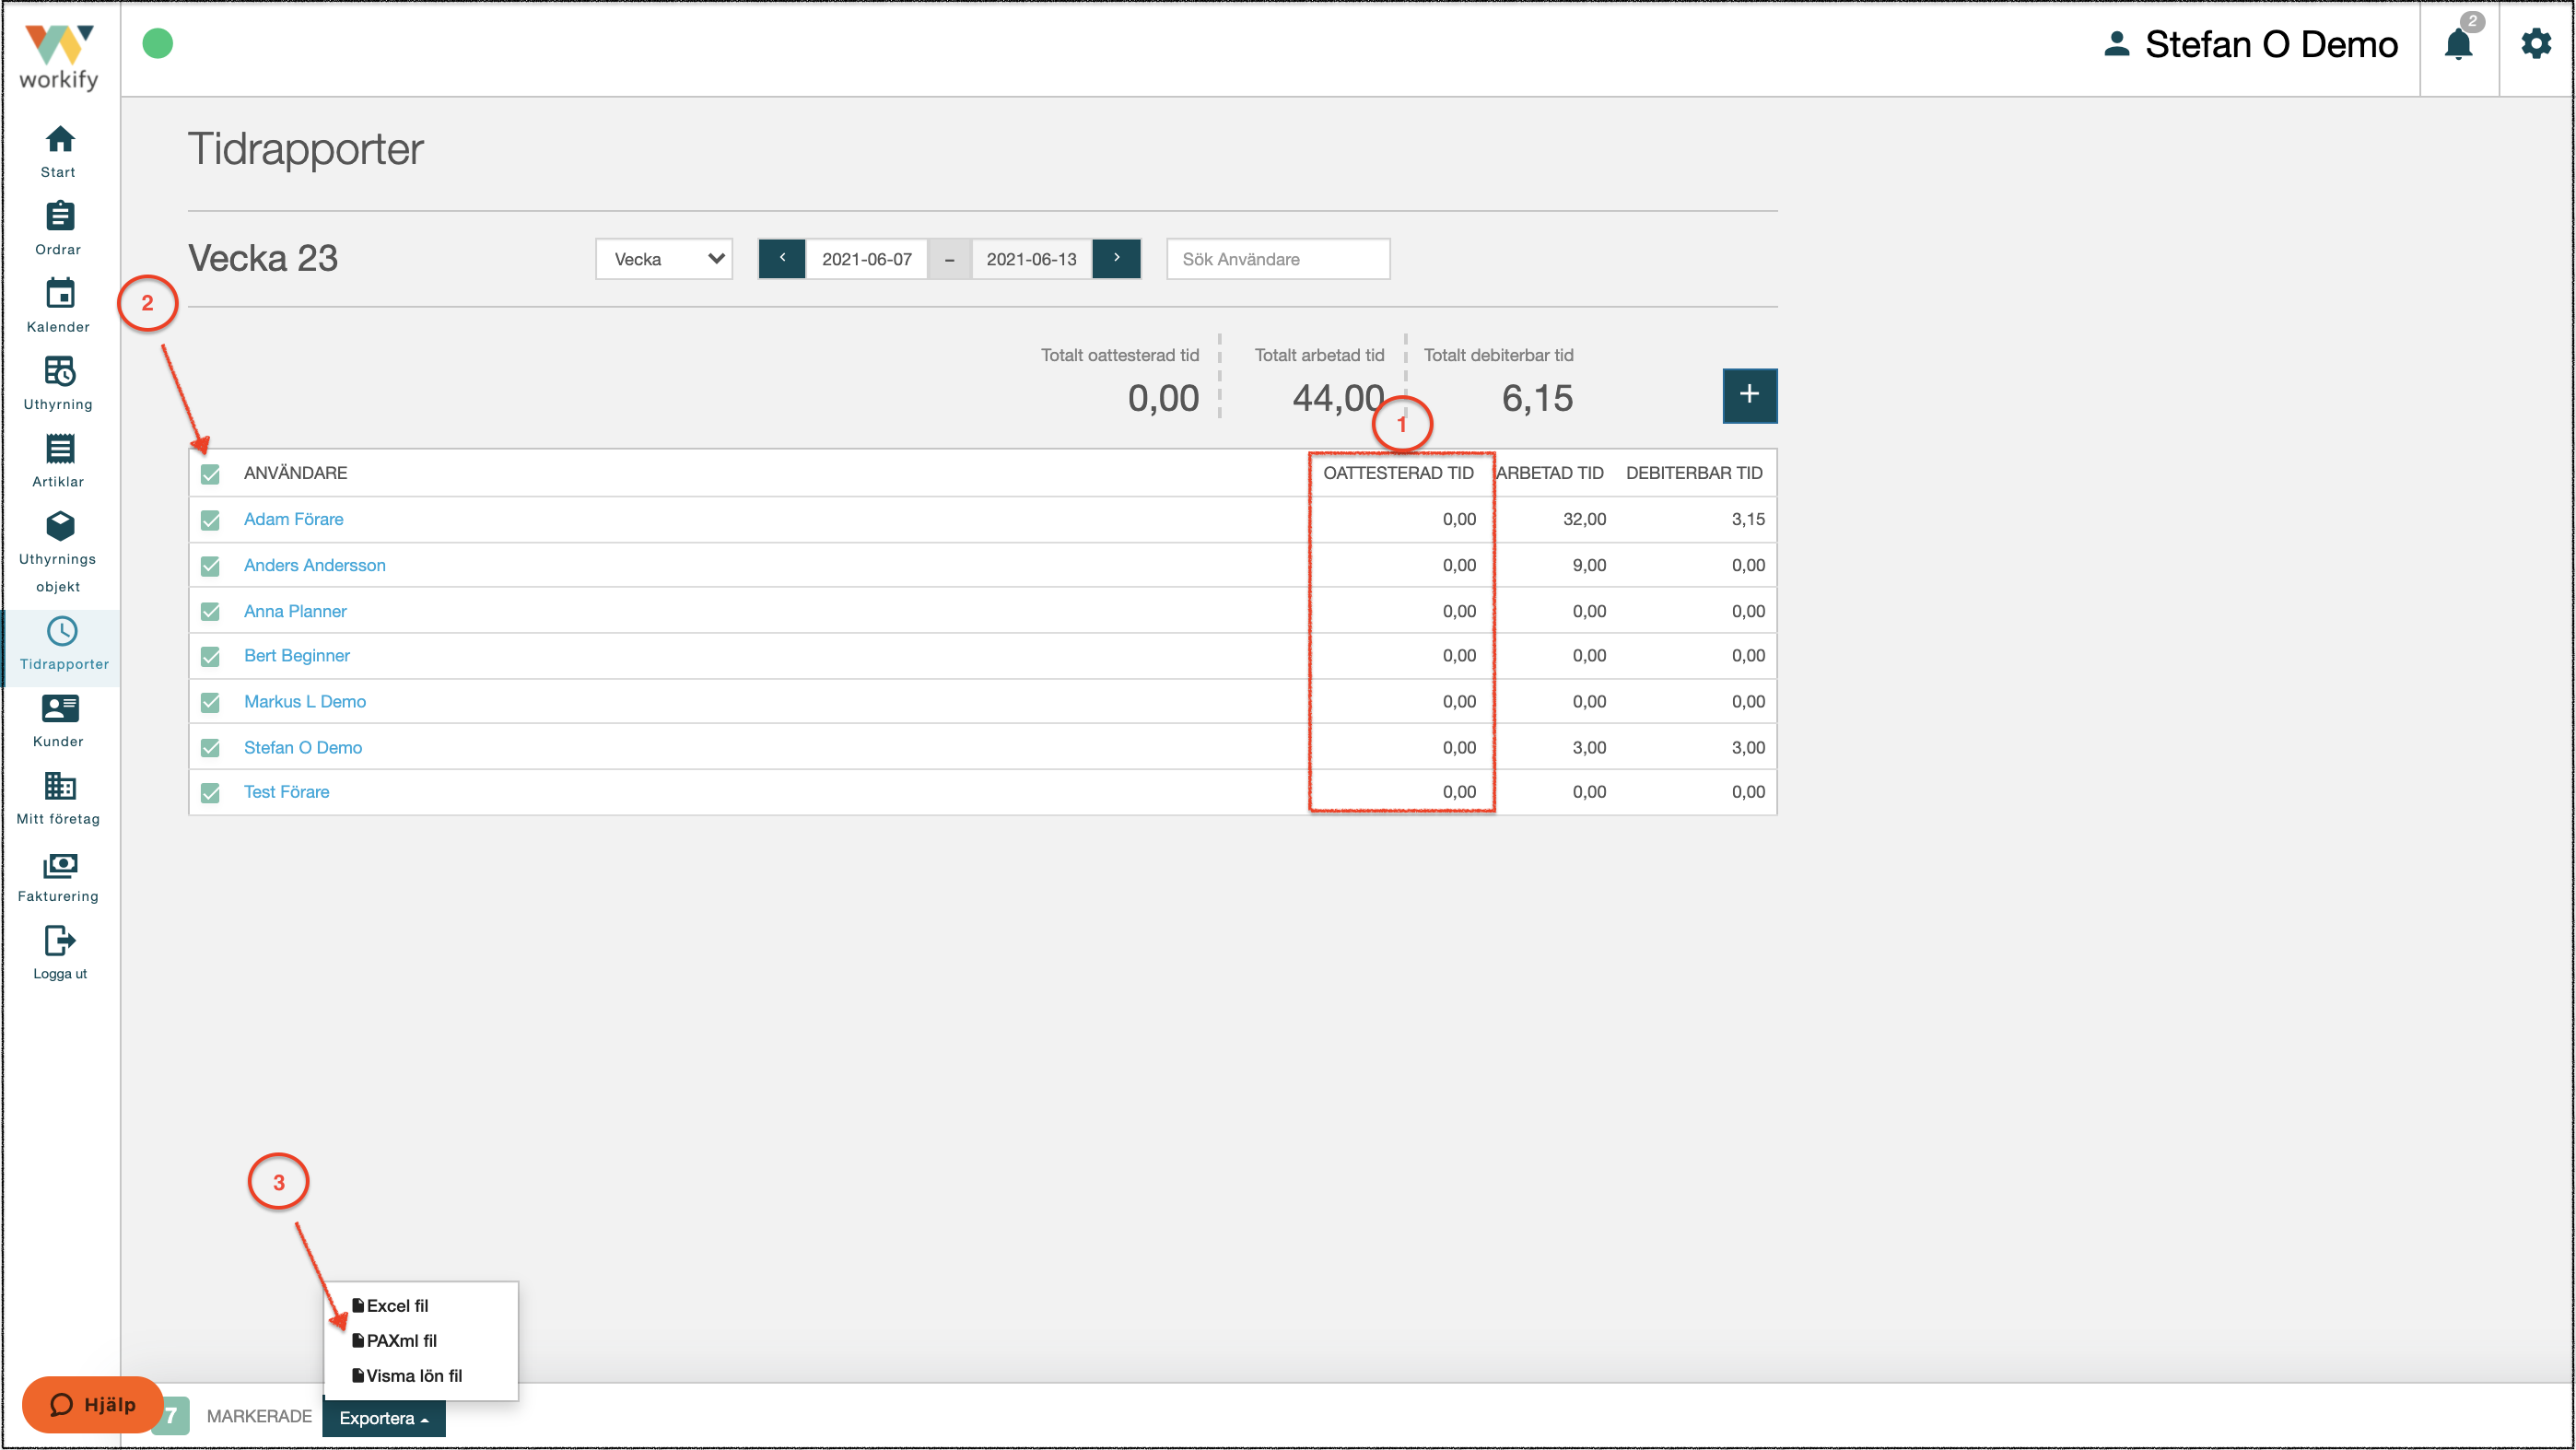The image size is (2576, 1450).
Task: Uncheck the Adam Förare checkbox
Action: click(210, 520)
